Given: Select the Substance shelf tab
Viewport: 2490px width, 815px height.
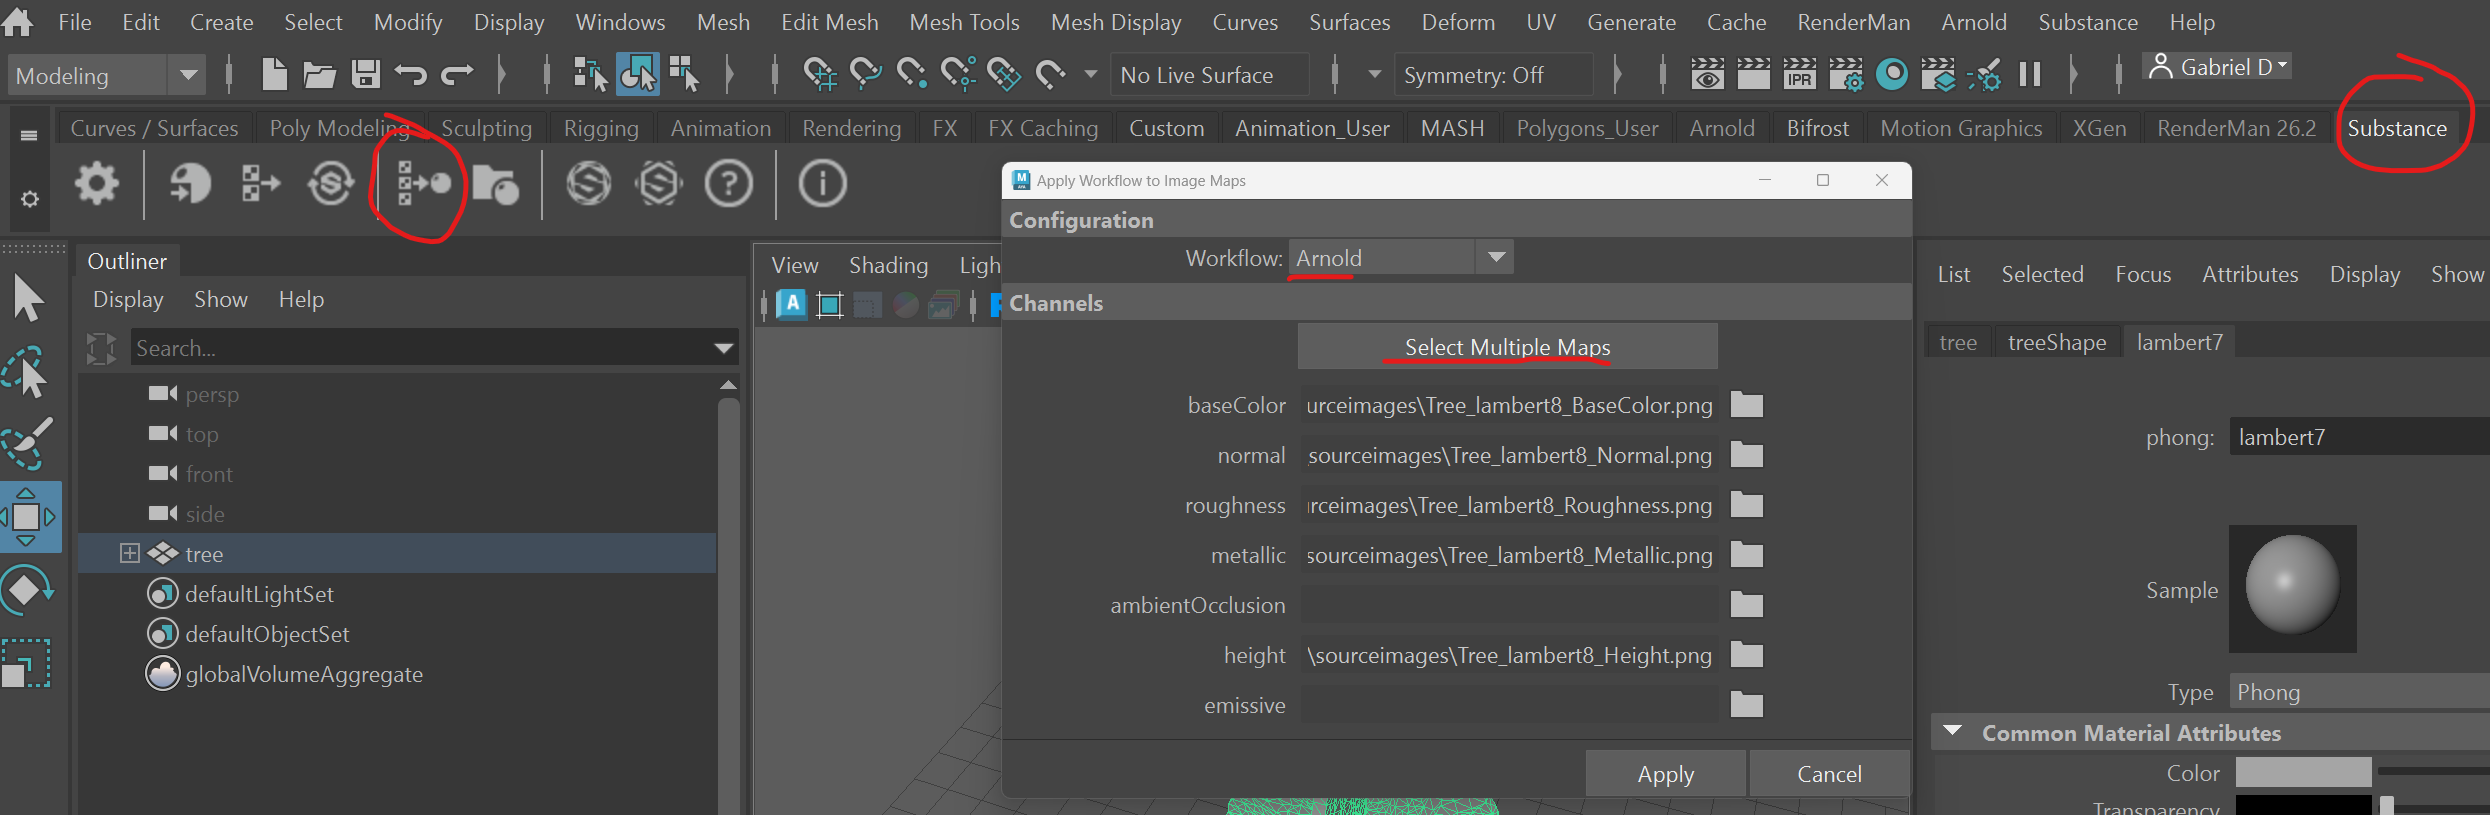Looking at the screenshot, I should click(2397, 128).
